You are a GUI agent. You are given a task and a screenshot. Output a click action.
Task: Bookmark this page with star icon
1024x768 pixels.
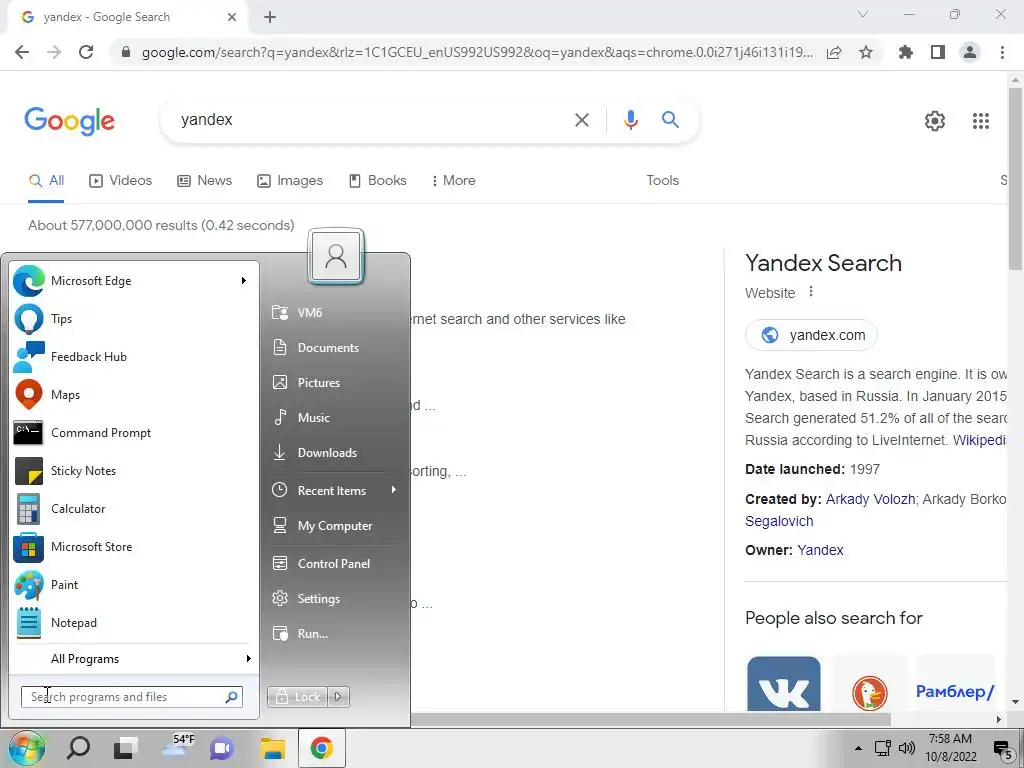(x=866, y=52)
